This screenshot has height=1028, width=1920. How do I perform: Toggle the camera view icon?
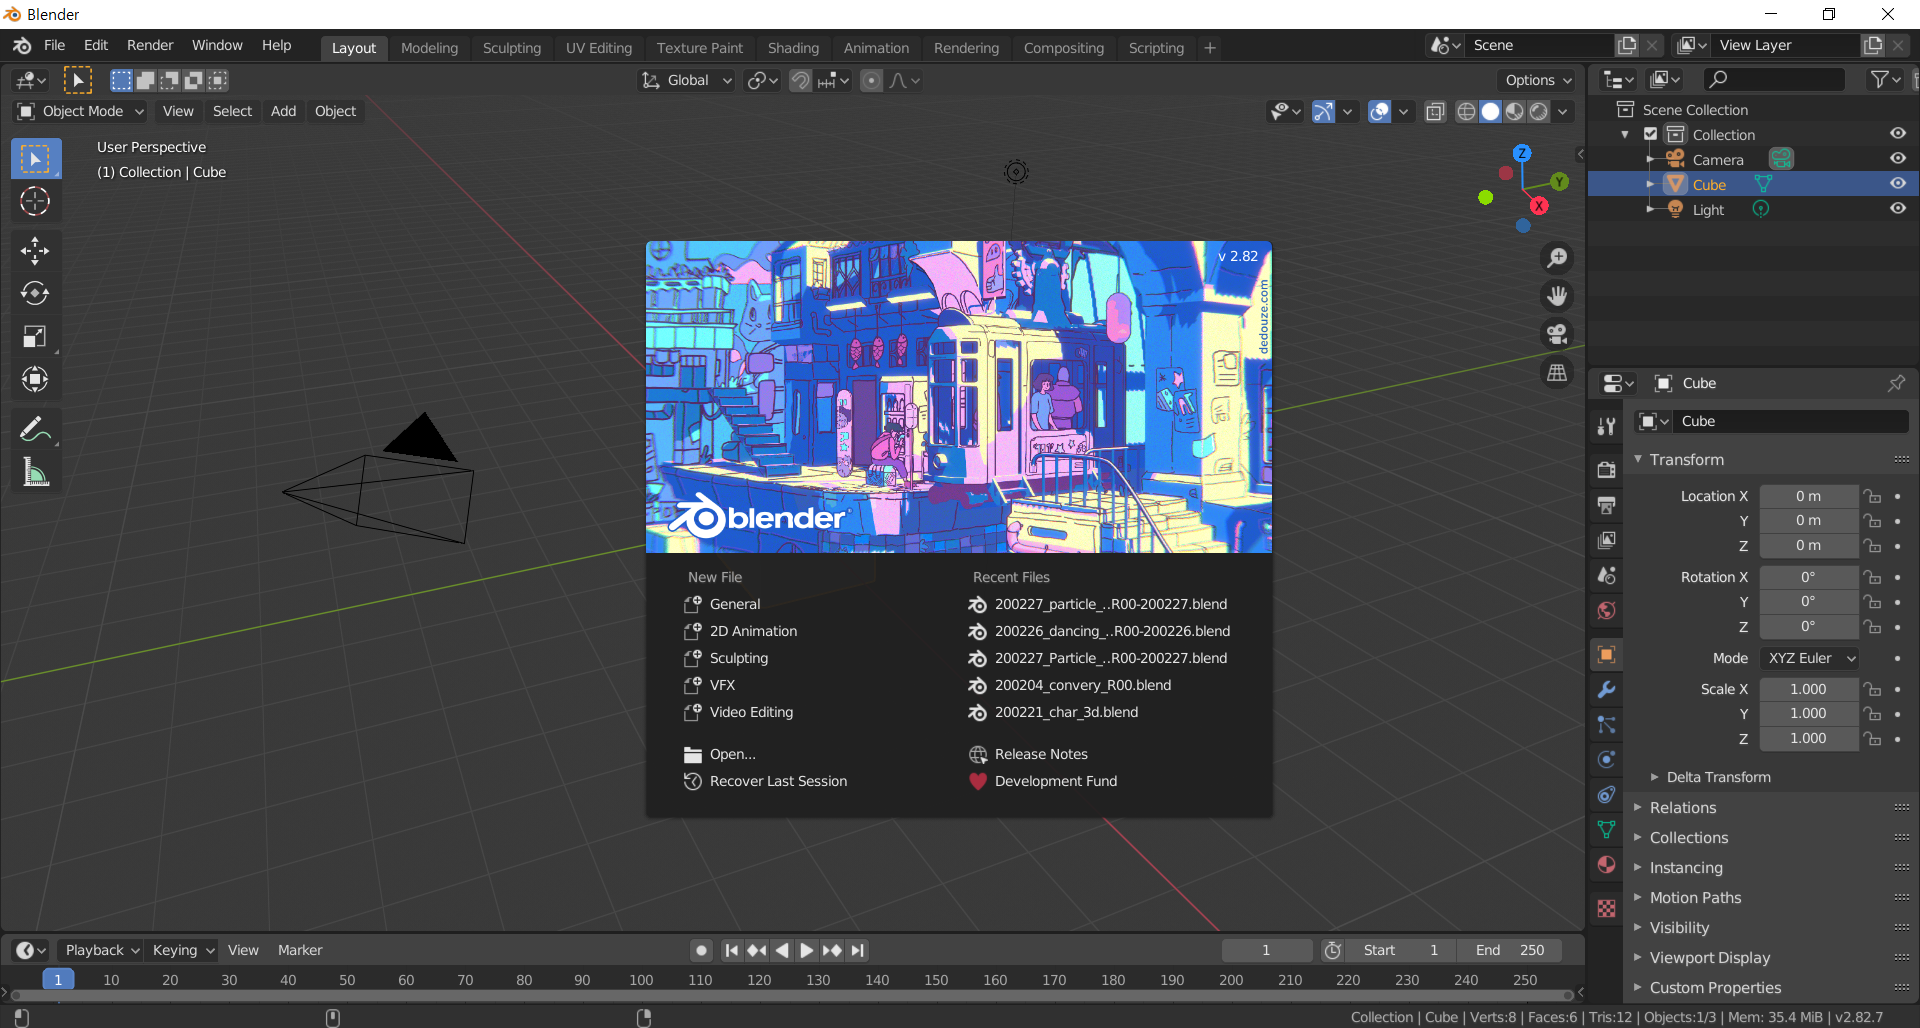pyautogui.click(x=1557, y=334)
